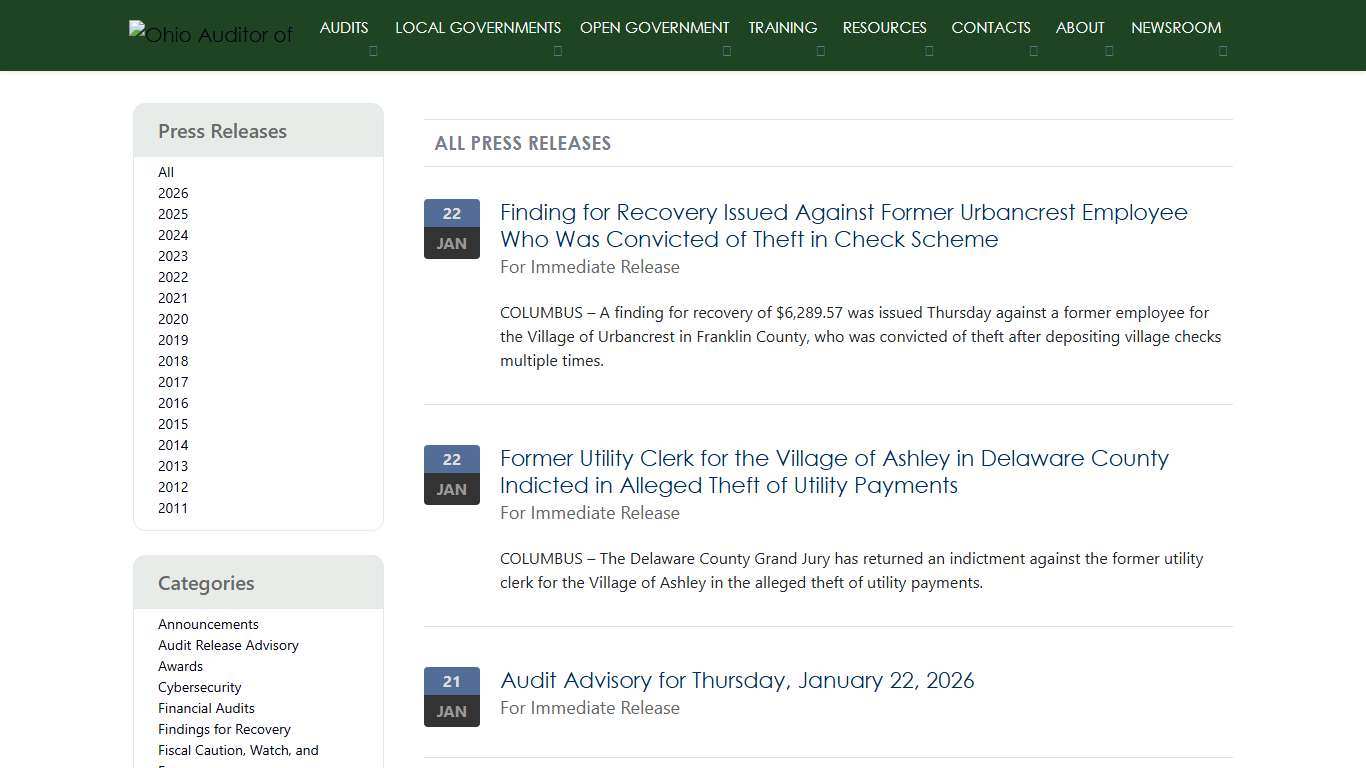Filter press releases by year 2026
The height and width of the screenshot is (768, 1366).
point(172,193)
